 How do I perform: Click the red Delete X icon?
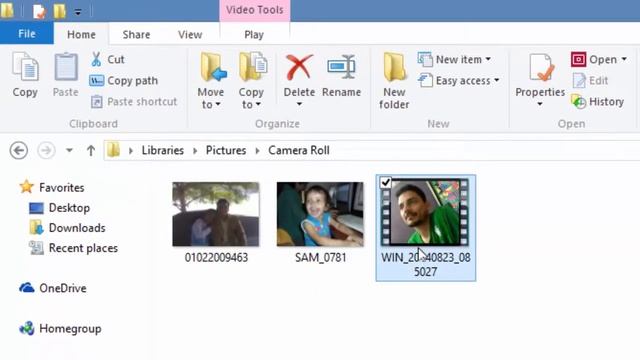tap(299, 67)
